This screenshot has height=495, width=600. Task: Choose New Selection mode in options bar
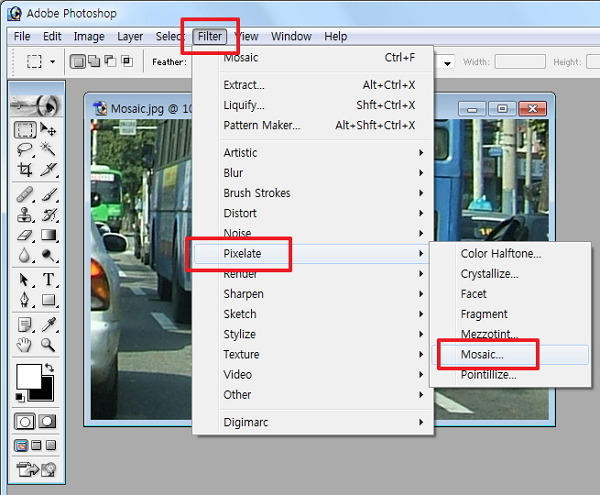click(78, 61)
